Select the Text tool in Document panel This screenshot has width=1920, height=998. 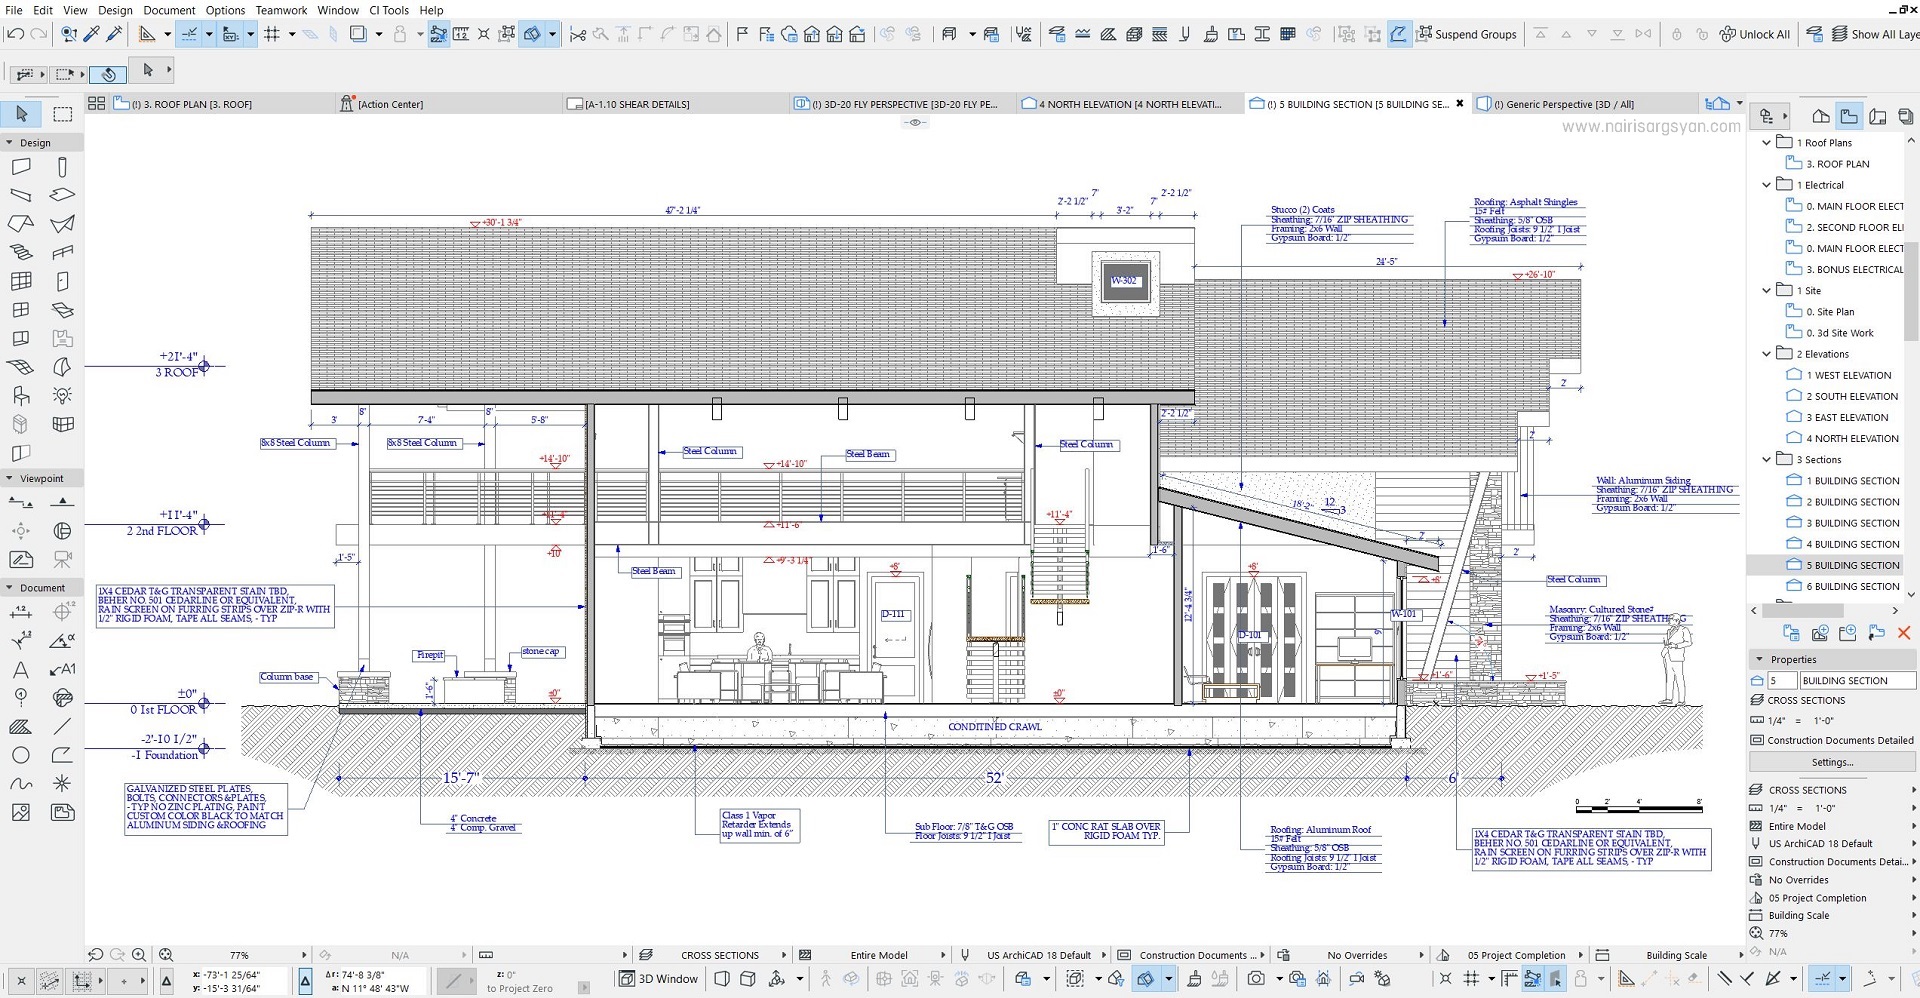21,669
